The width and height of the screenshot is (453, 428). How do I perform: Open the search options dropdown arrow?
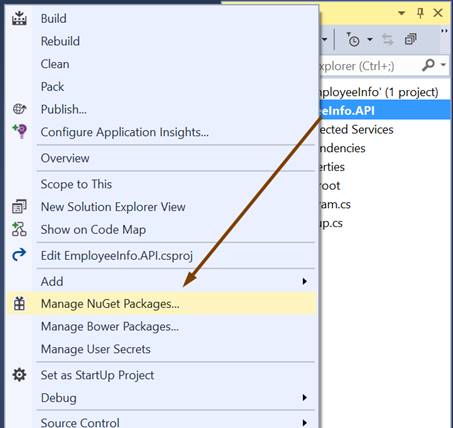coord(443,64)
